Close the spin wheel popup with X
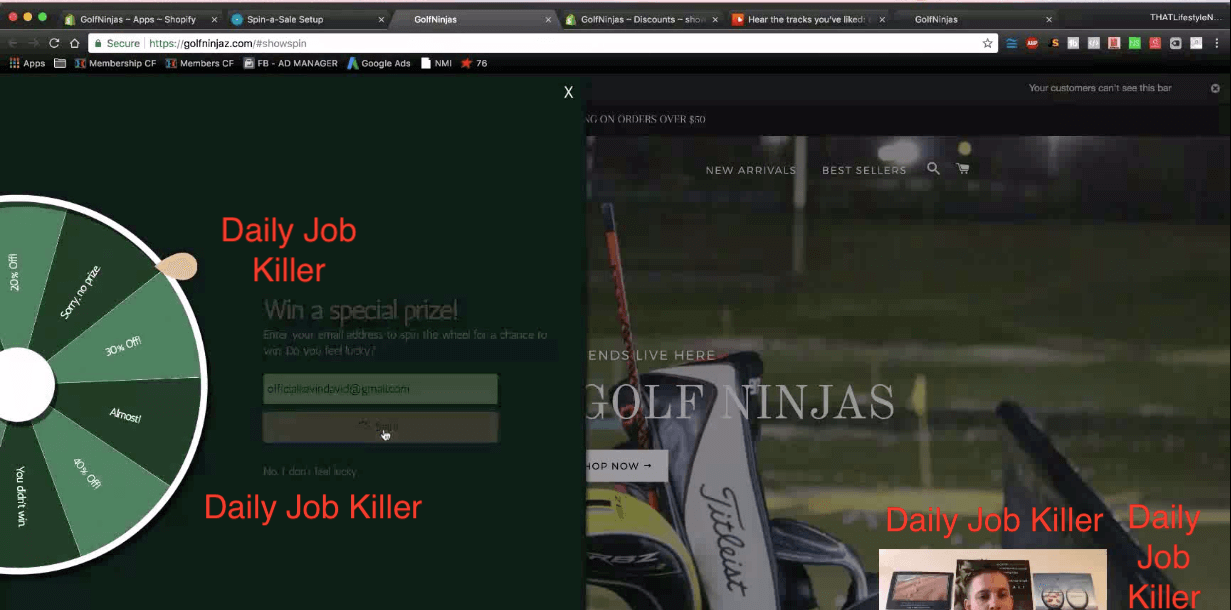 568,92
